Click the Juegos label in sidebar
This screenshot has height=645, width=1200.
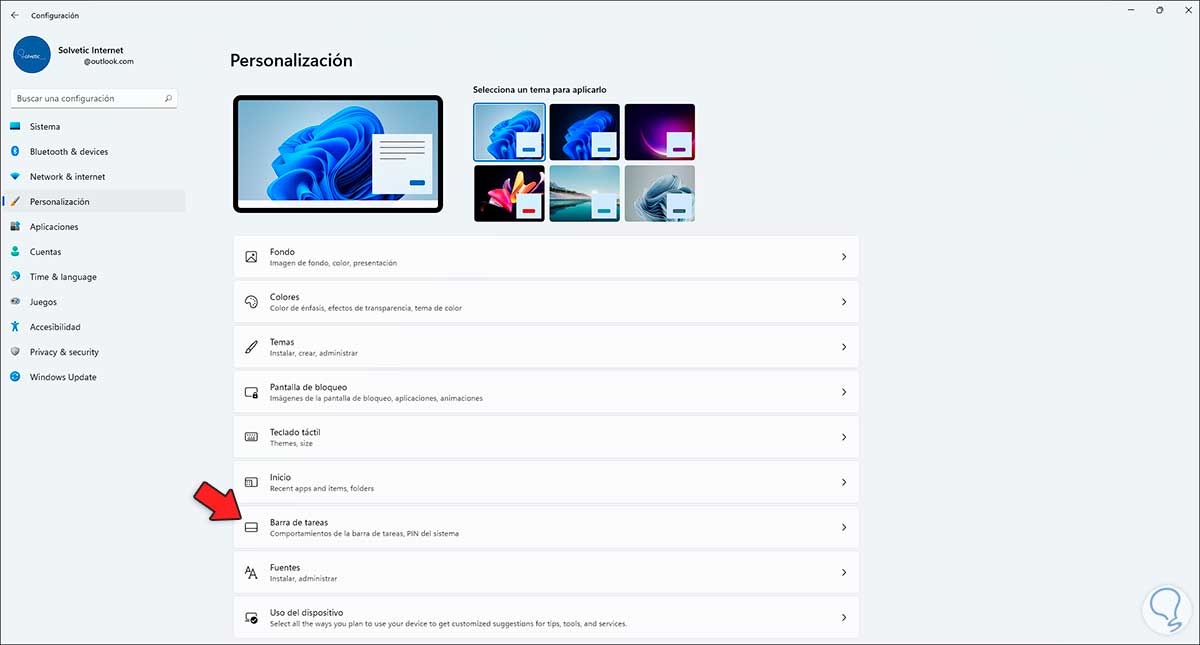click(43, 302)
